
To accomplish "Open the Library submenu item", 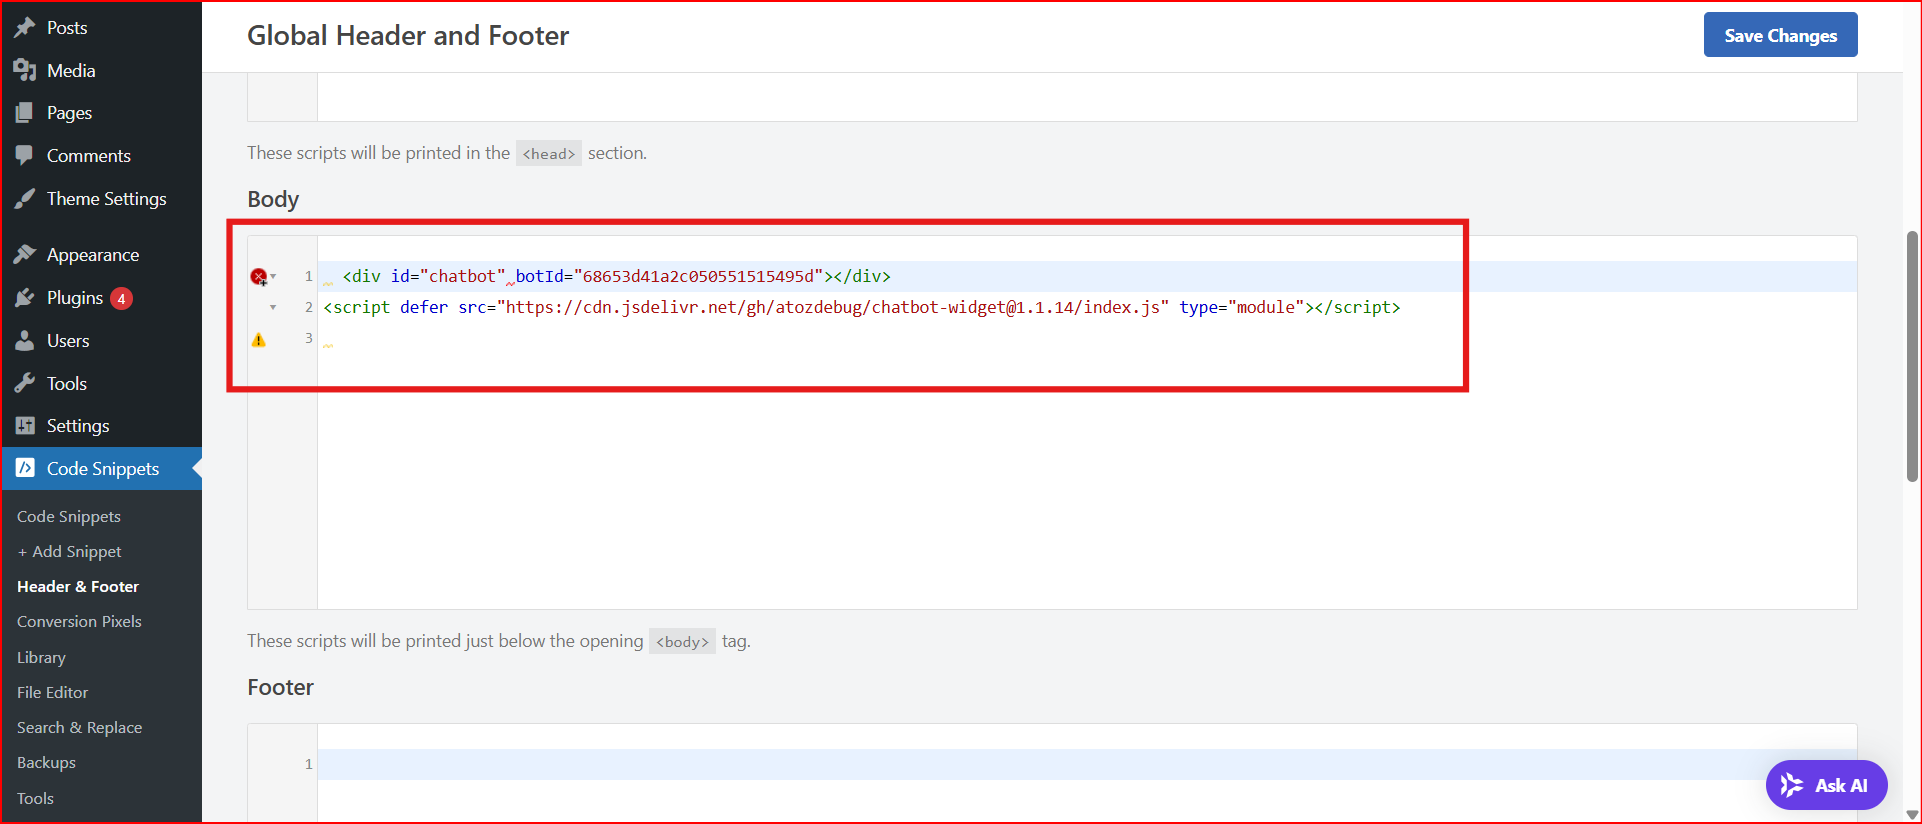I will pyautogui.click(x=41, y=657).
